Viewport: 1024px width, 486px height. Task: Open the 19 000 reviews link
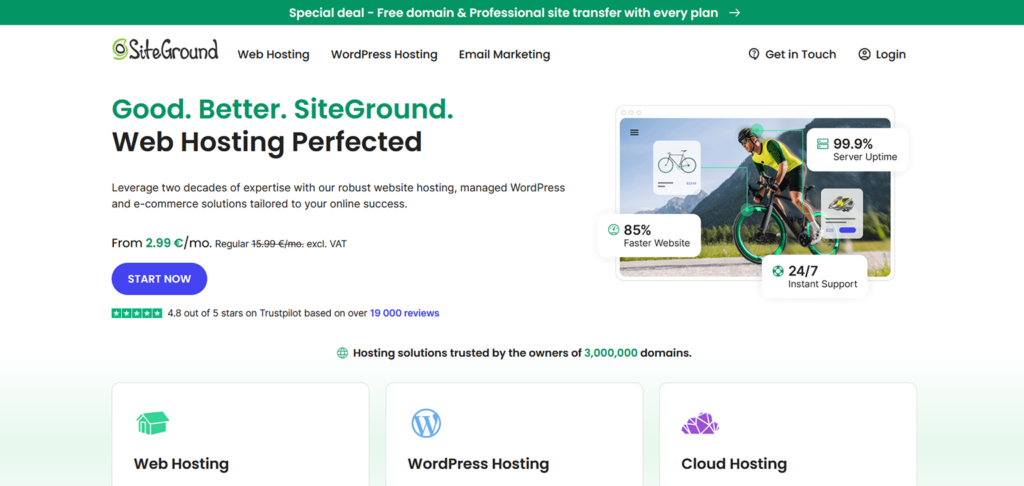tap(404, 313)
